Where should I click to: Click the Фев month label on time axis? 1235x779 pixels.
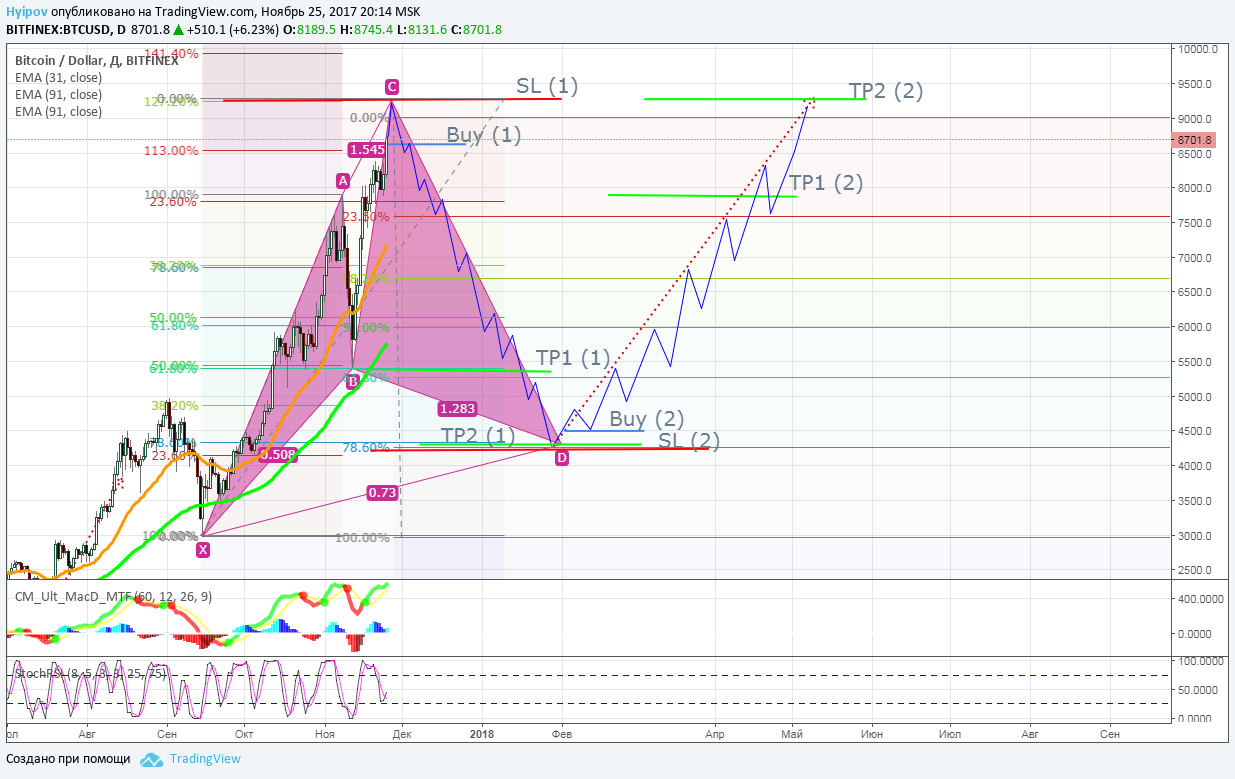click(x=561, y=735)
